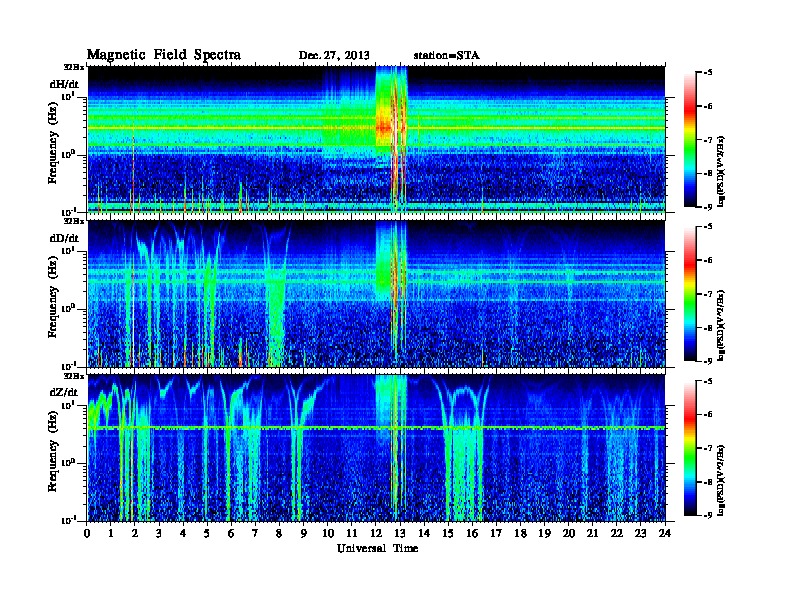This screenshot has width=792, height=612.
Task: Click hour tick label "19" on time axis
Action: point(544,533)
